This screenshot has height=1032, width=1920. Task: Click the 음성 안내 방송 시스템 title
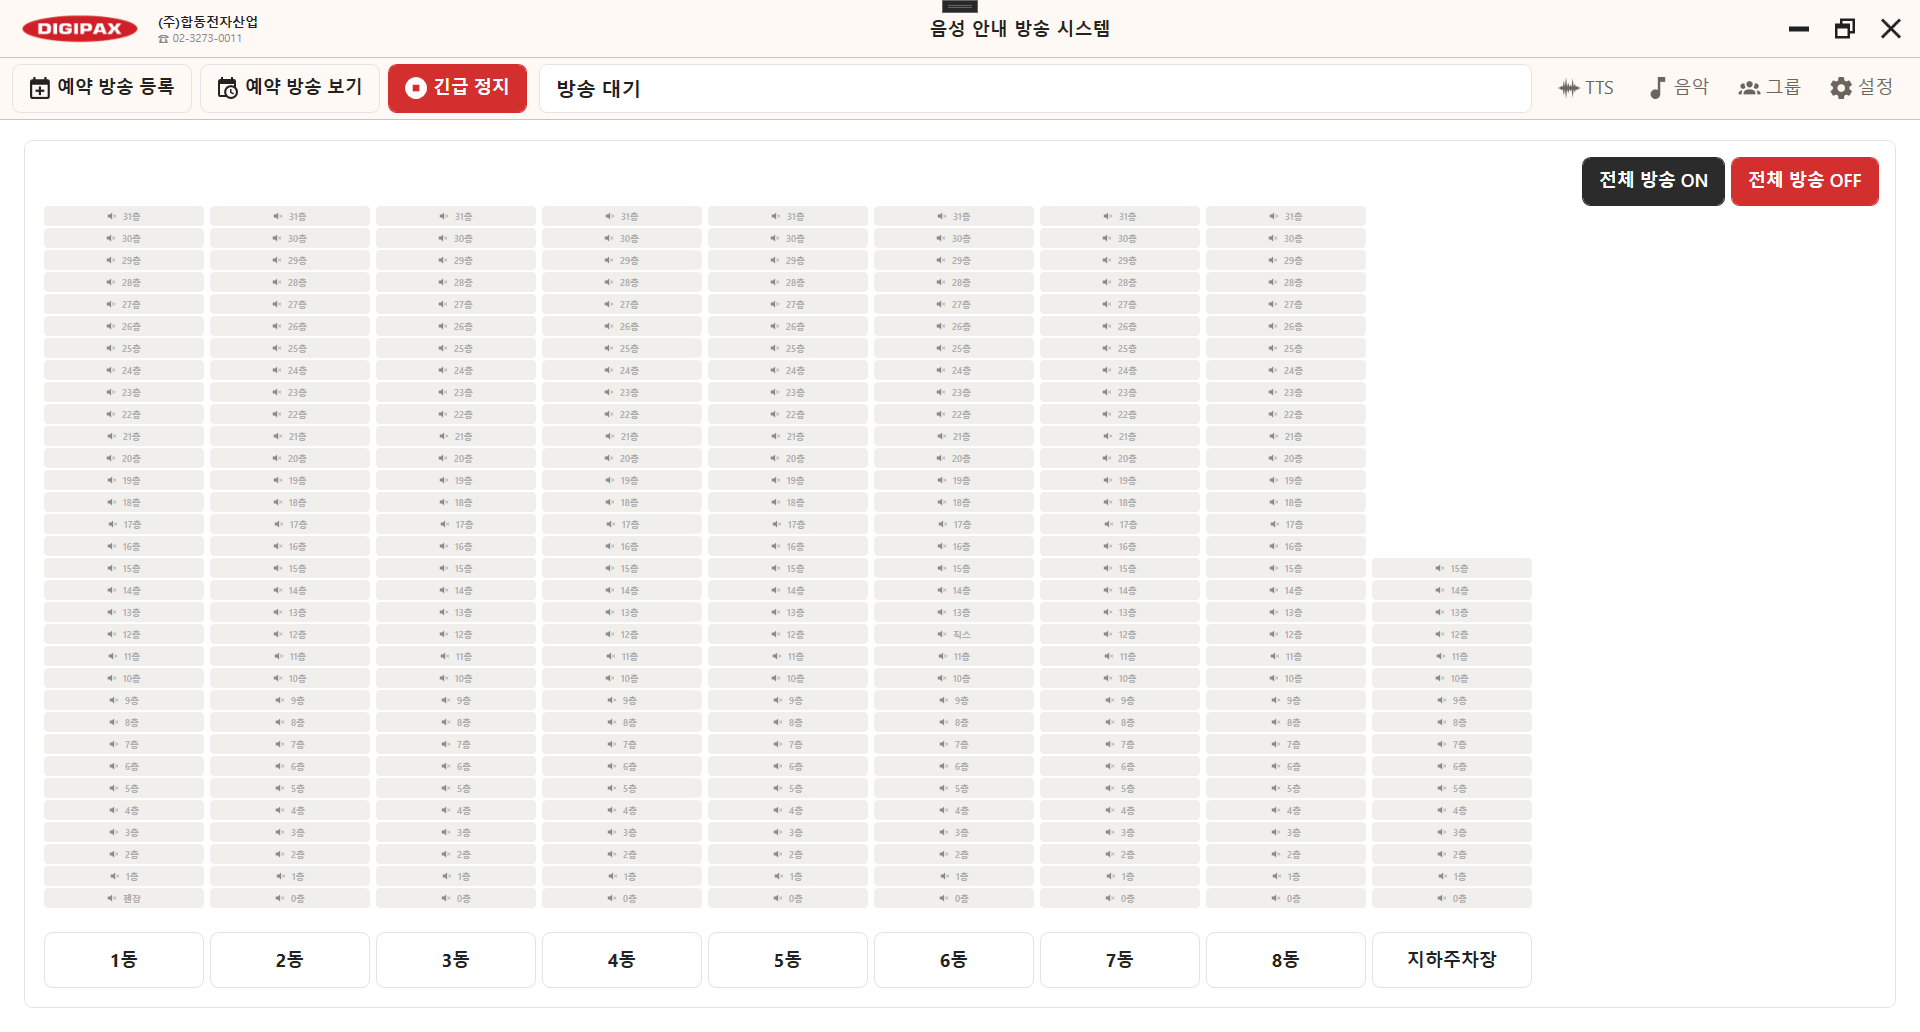(x=1020, y=29)
